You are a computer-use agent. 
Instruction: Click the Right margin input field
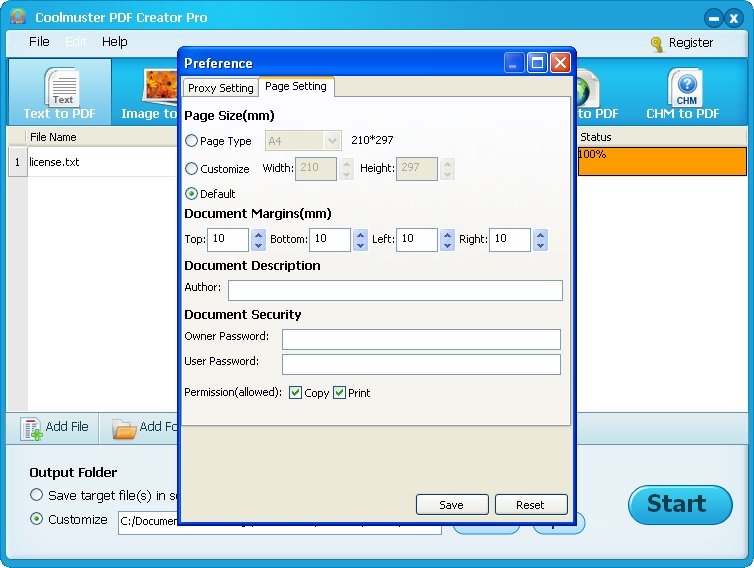(510, 240)
